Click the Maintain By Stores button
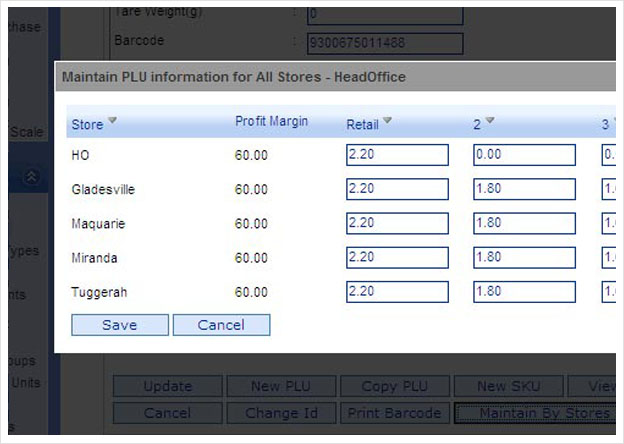The height and width of the screenshot is (444, 624). pyautogui.click(x=535, y=413)
